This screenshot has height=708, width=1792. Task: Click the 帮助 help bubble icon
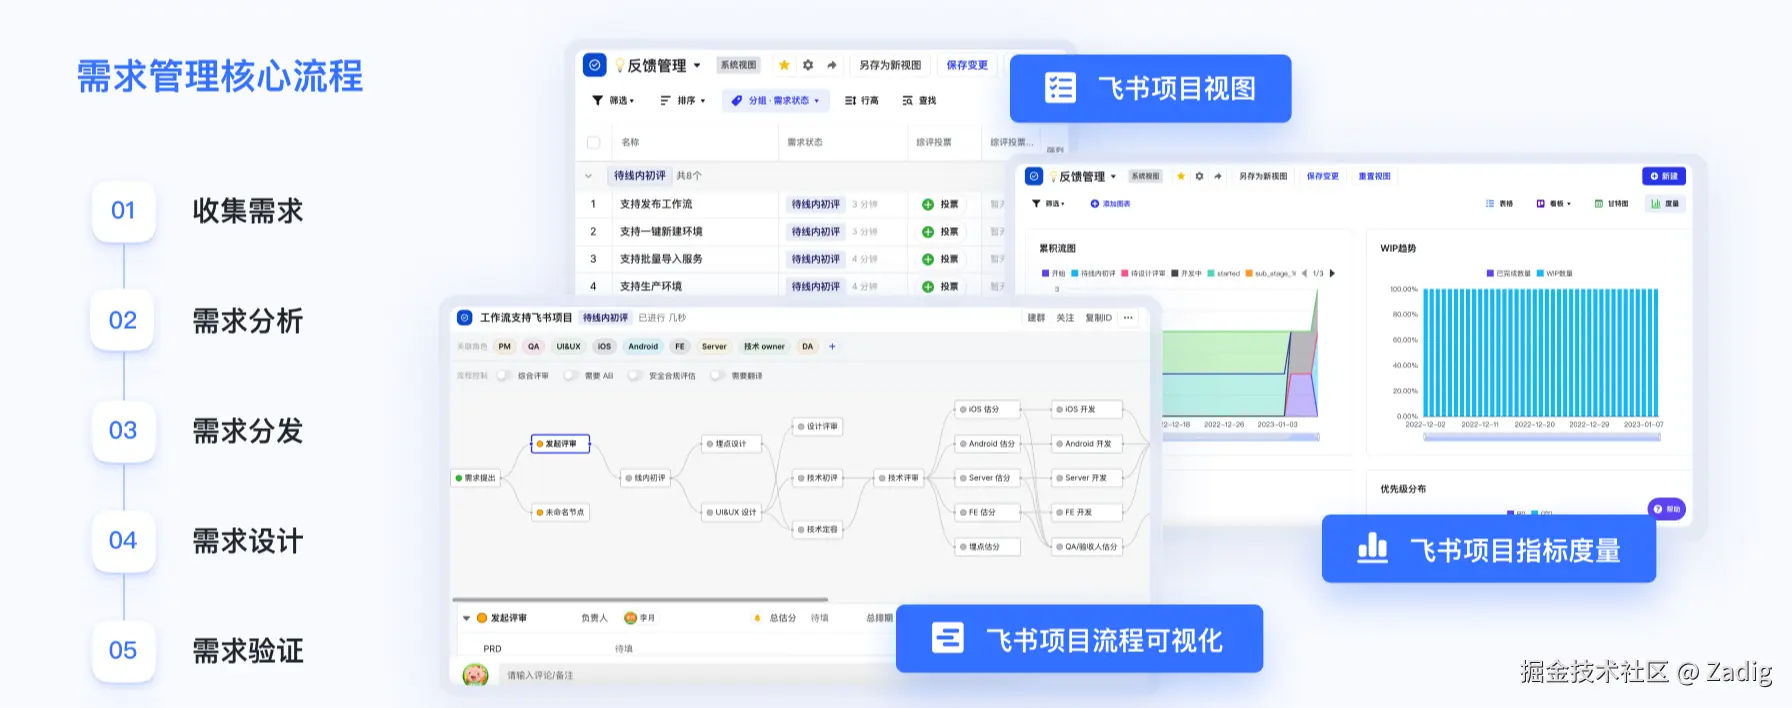pos(1667,509)
